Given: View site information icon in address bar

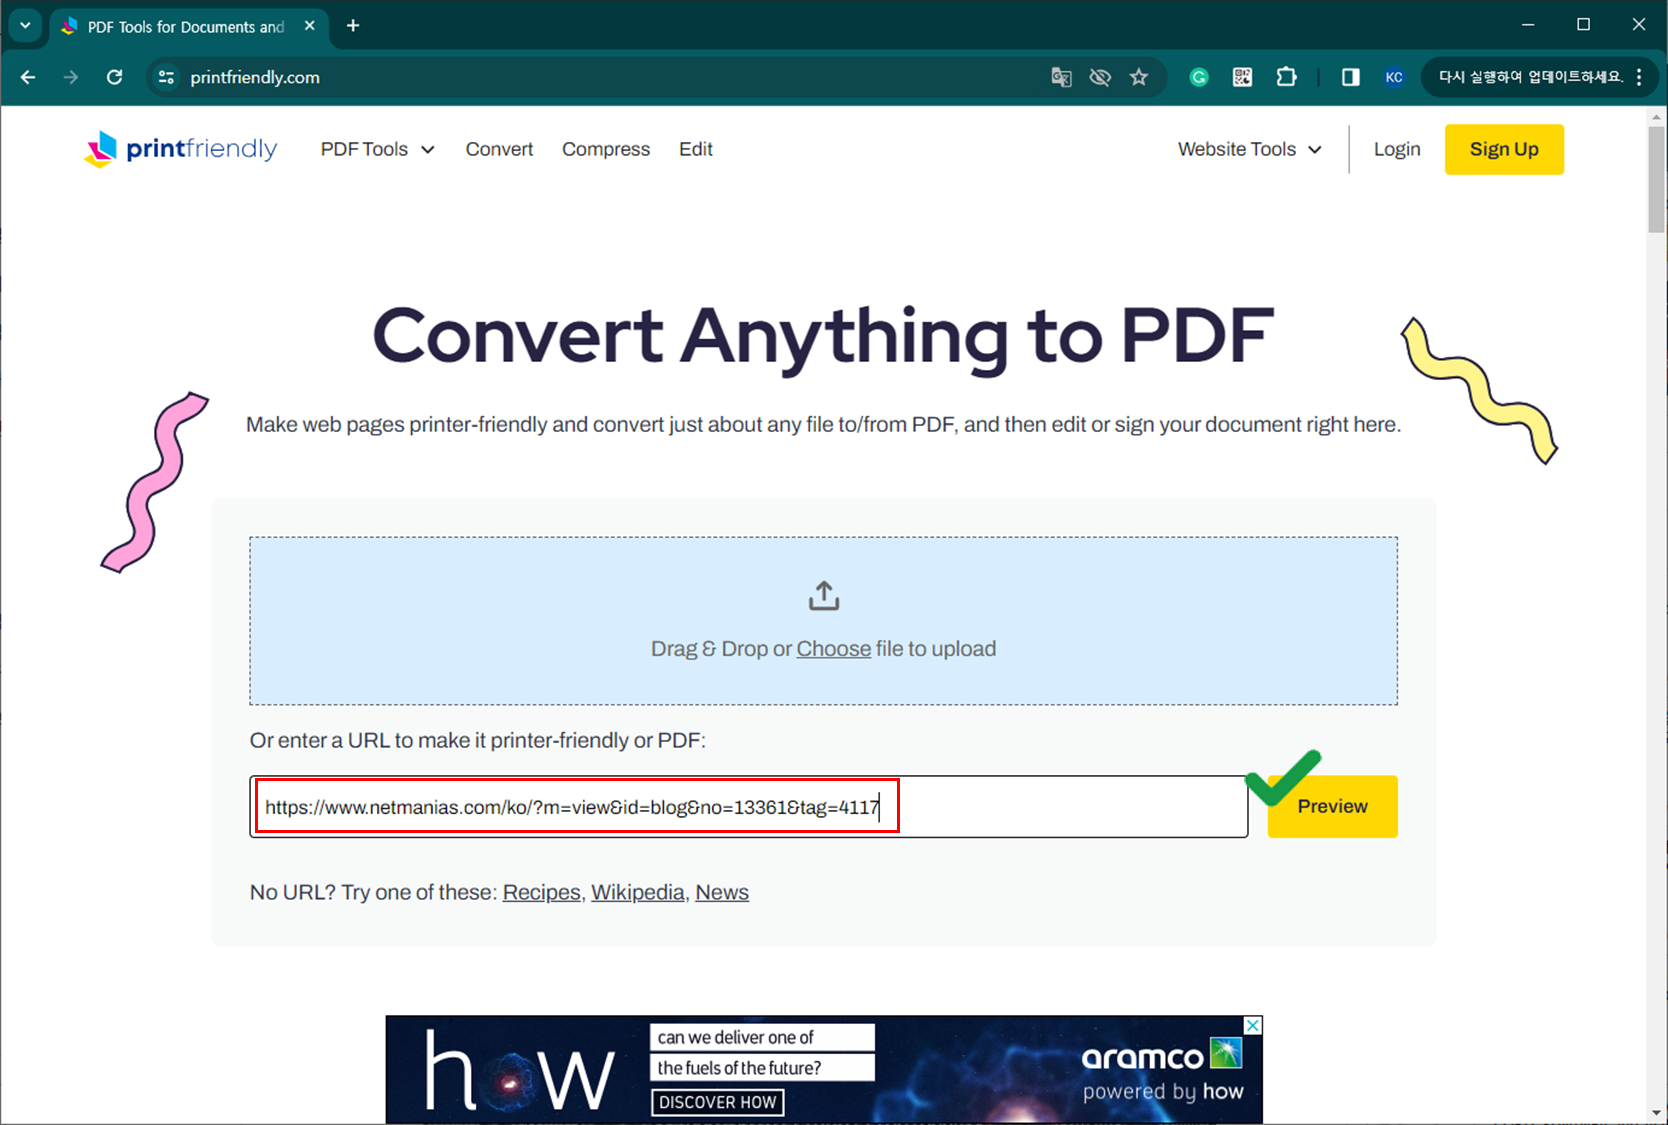Looking at the screenshot, I should point(167,77).
